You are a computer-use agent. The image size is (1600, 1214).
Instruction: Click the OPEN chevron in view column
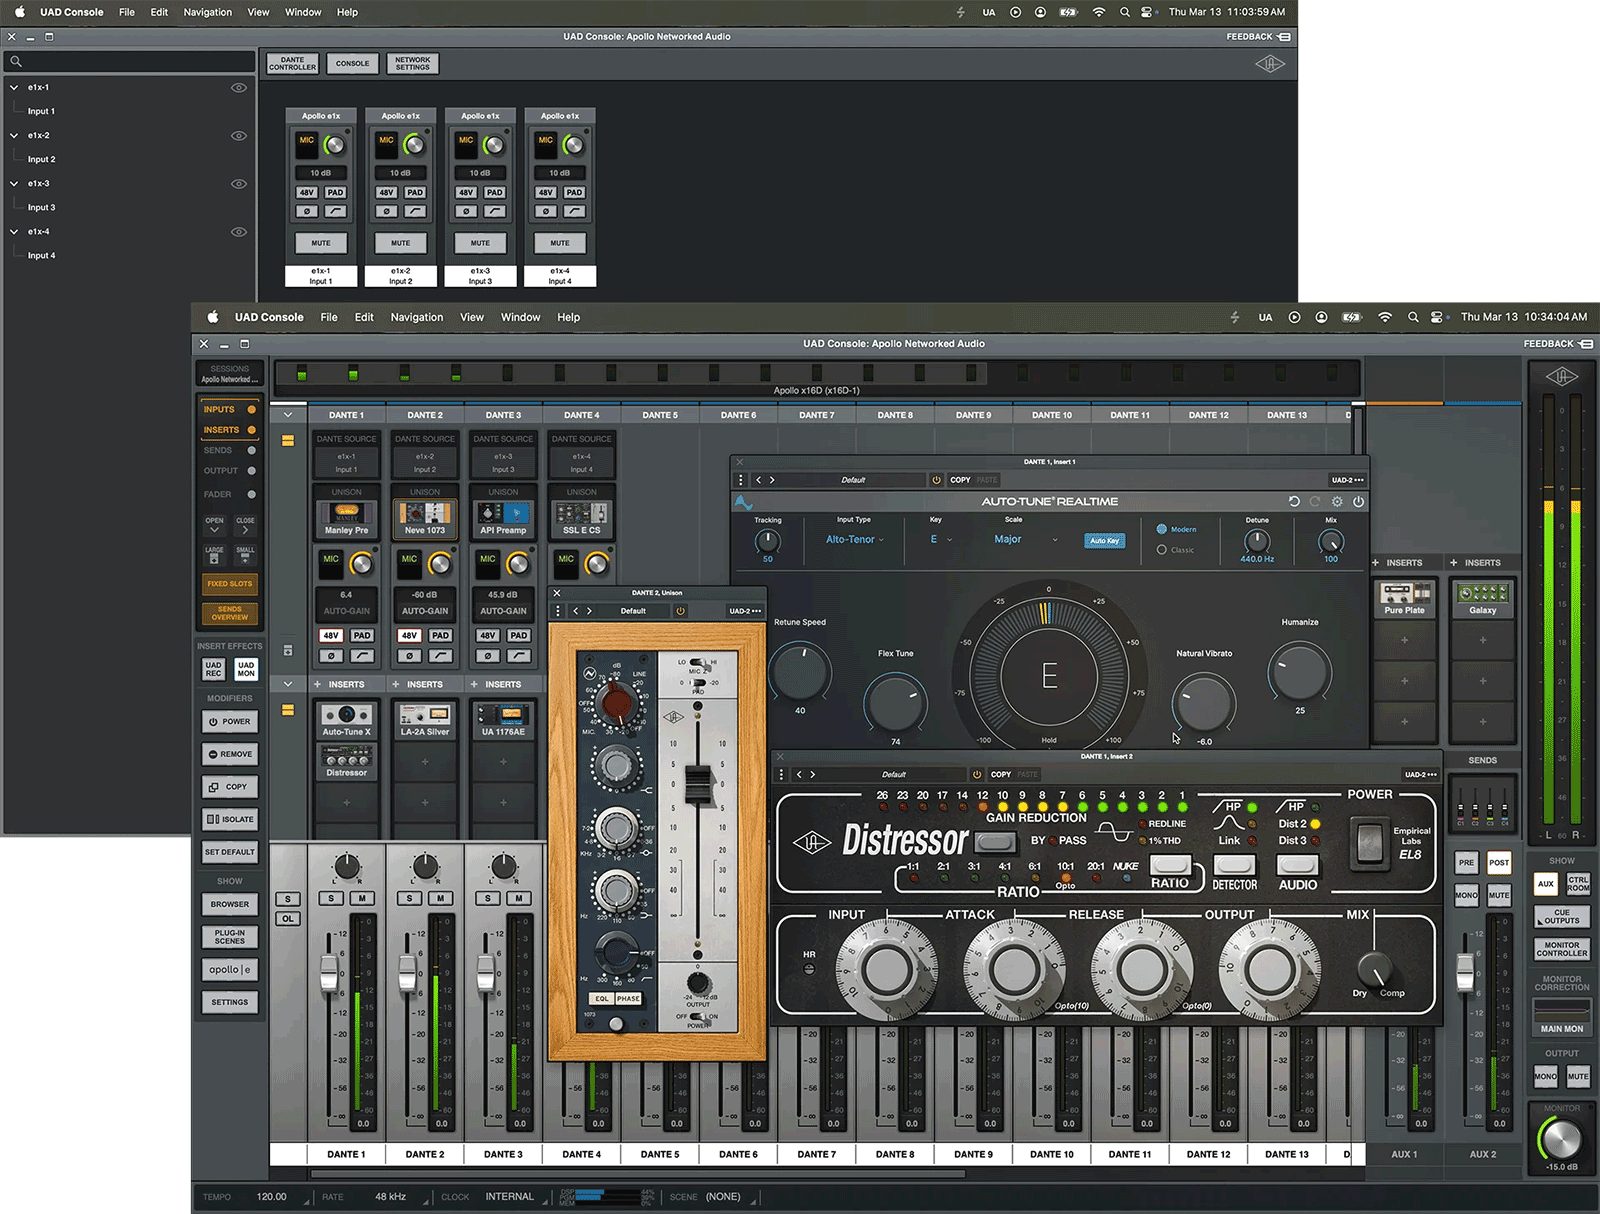(214, 526)
